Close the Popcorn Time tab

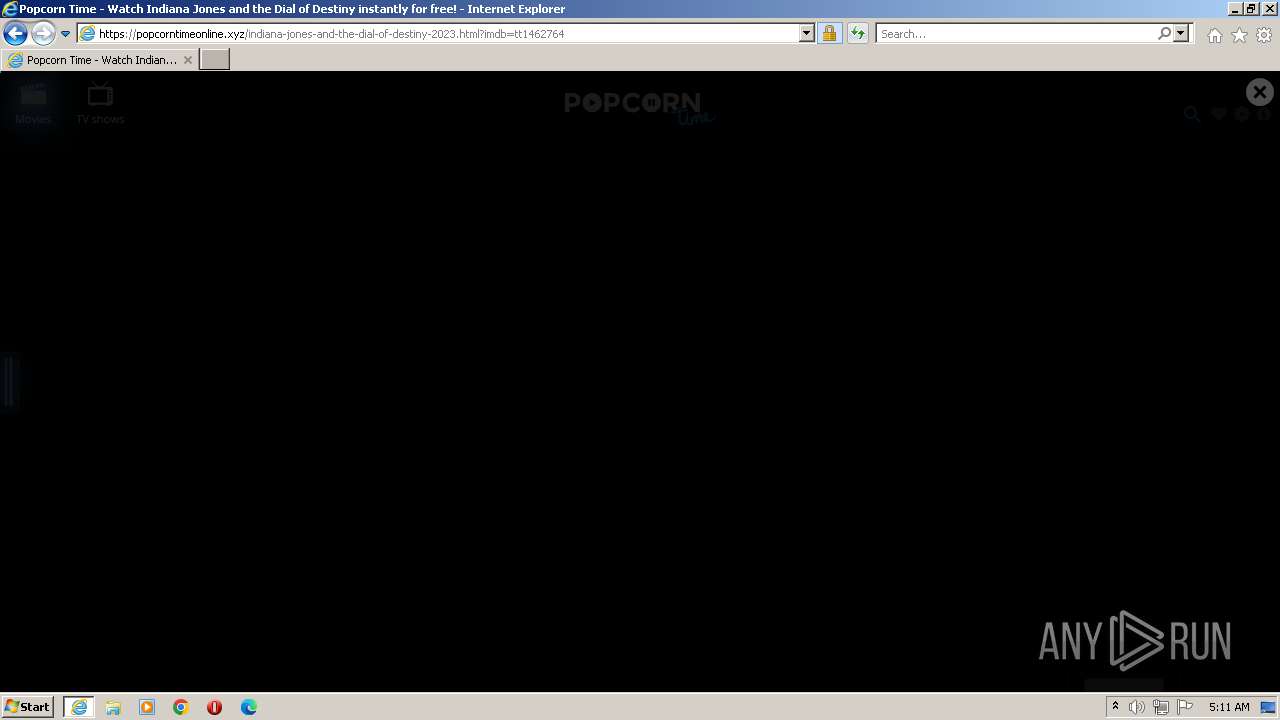(187, 60)
